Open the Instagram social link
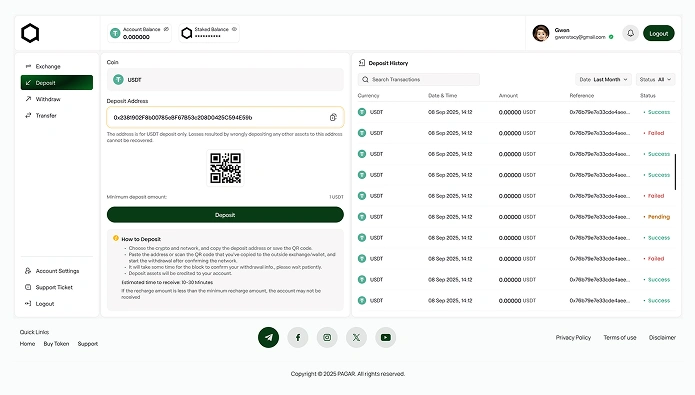Image resolution: width=695 pixels, height=395 pixels. point(327,337)
